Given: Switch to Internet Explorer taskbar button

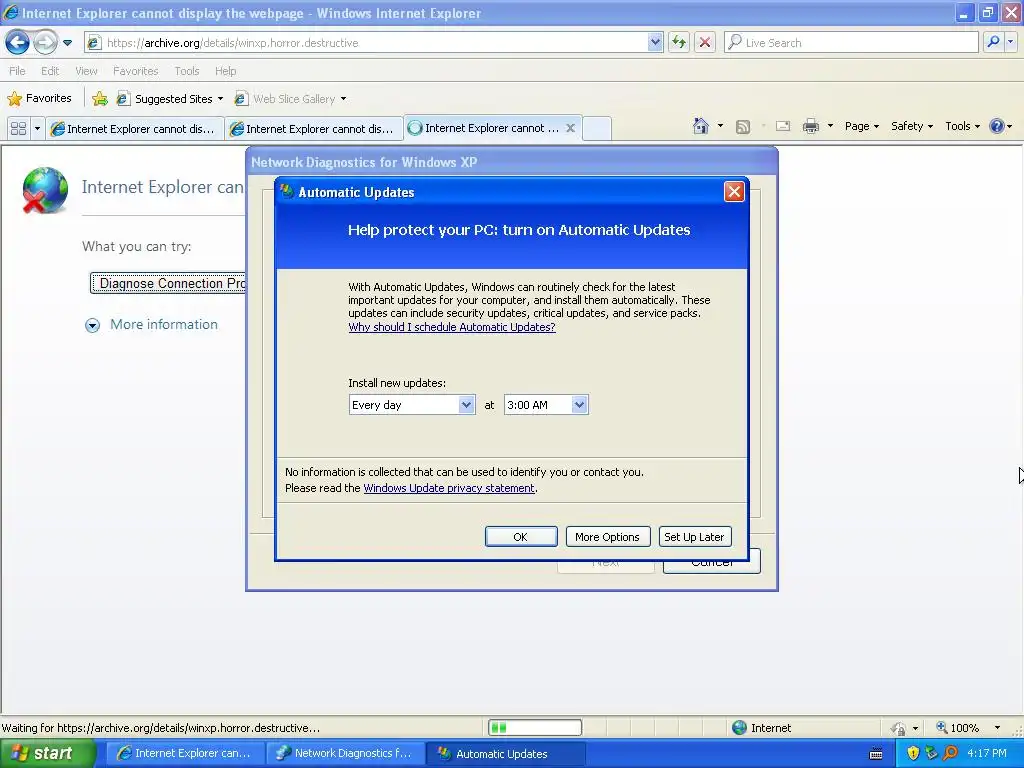Looking at the screenshot, I should 184,754.
